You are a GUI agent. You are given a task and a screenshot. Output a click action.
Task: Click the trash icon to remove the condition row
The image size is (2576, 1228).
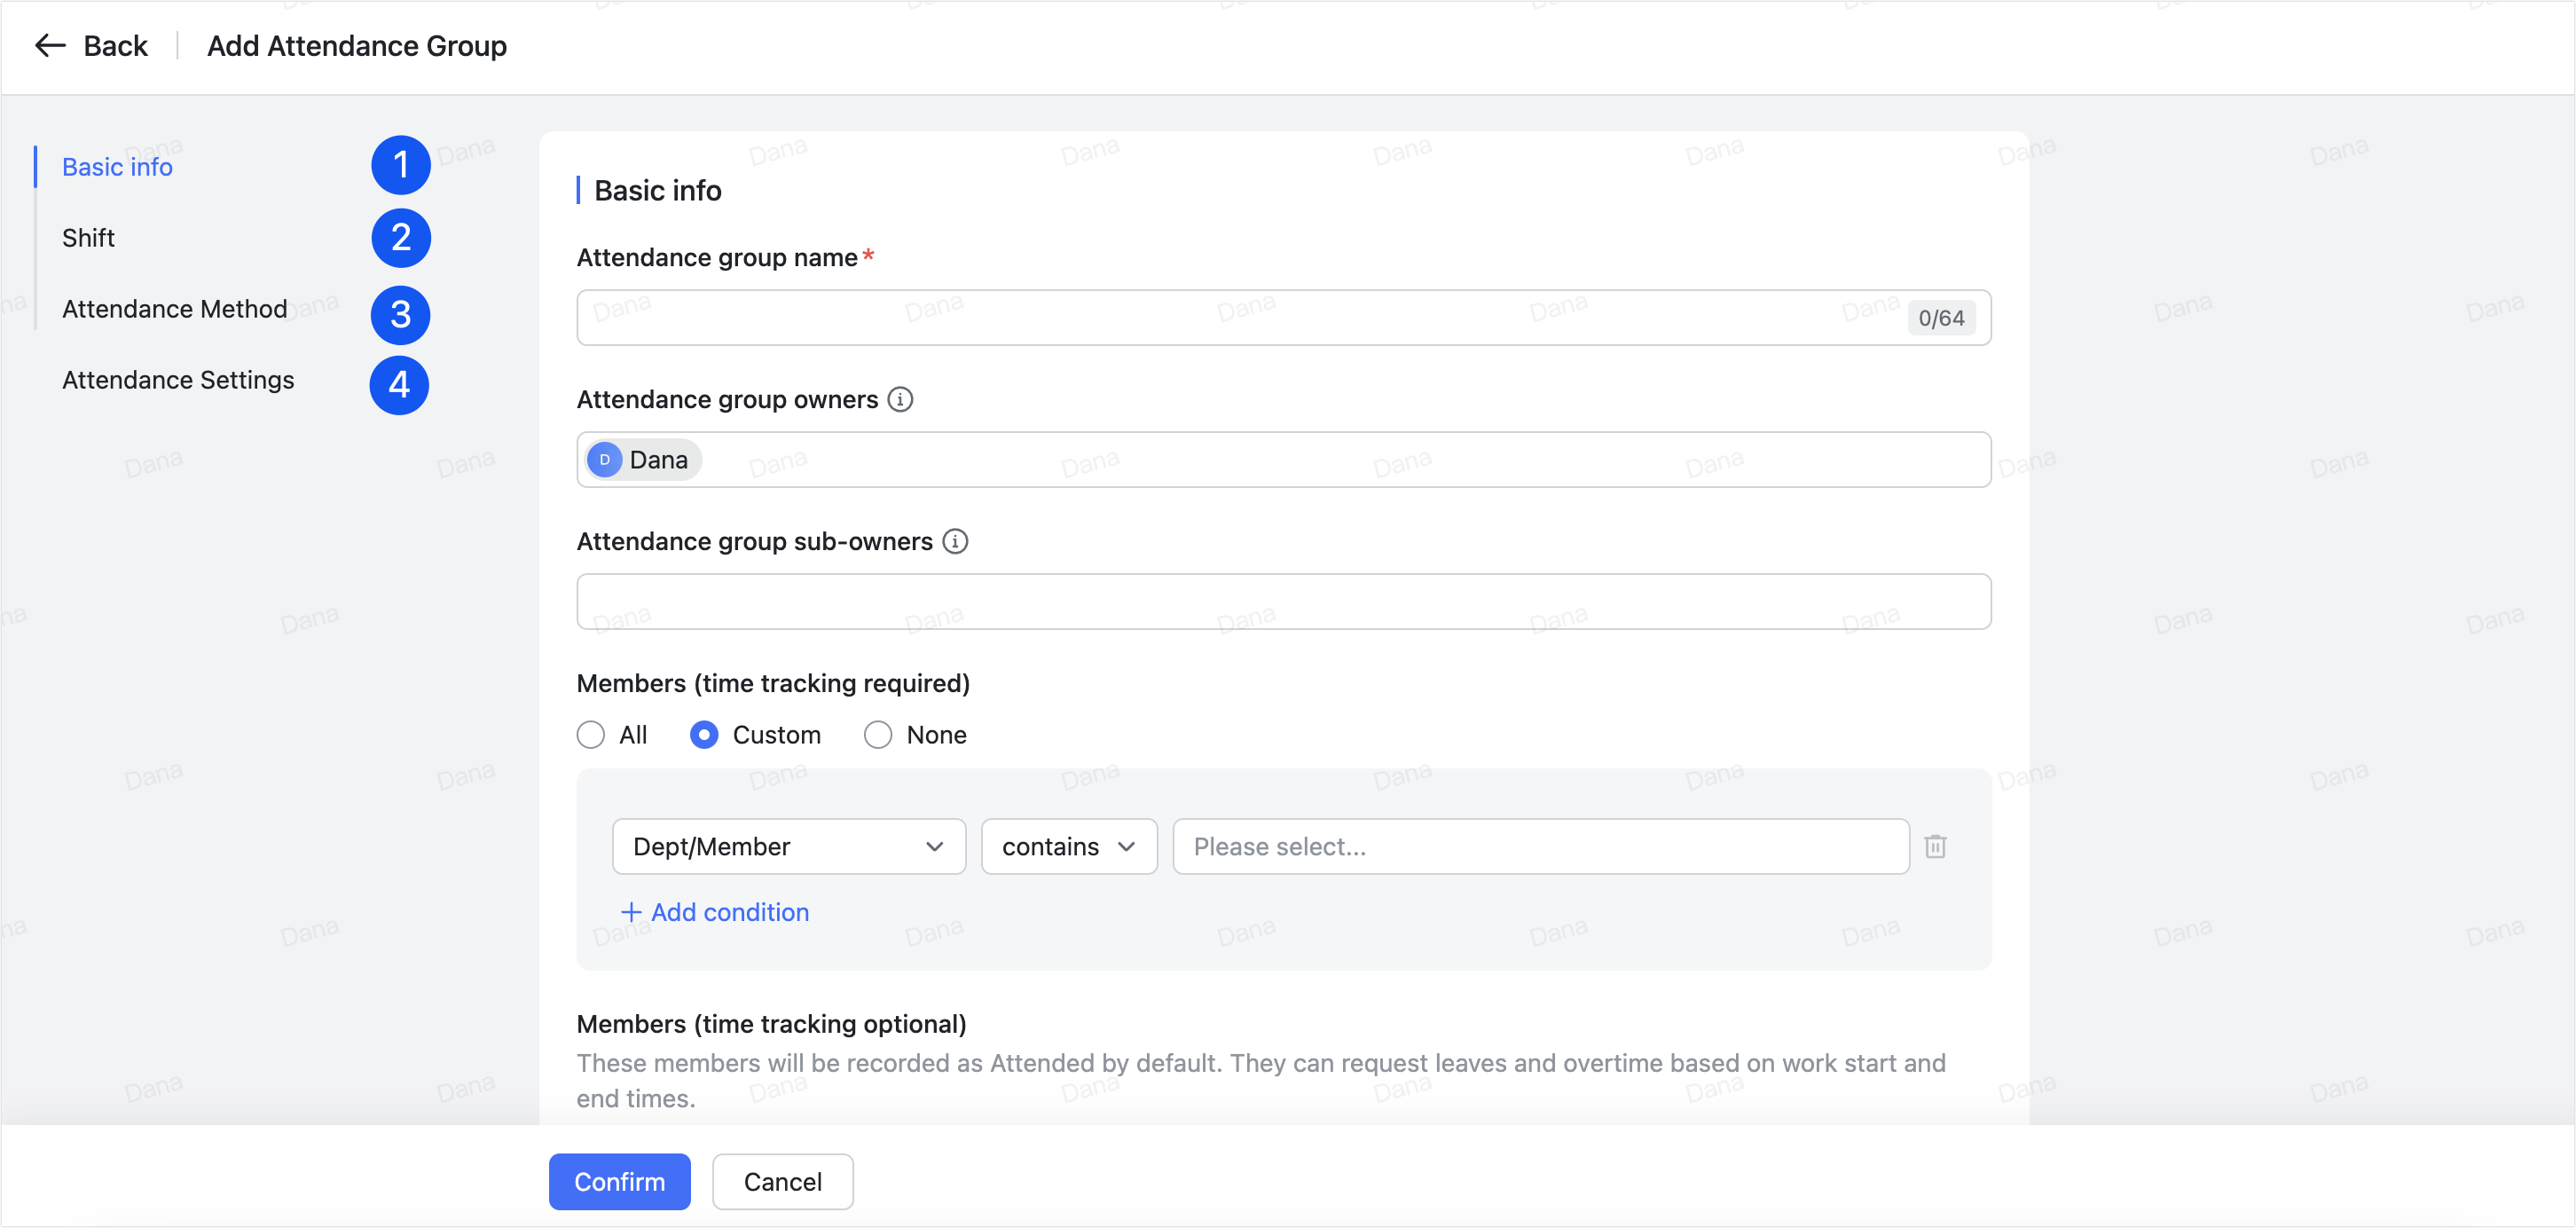tap(1937, 846)
